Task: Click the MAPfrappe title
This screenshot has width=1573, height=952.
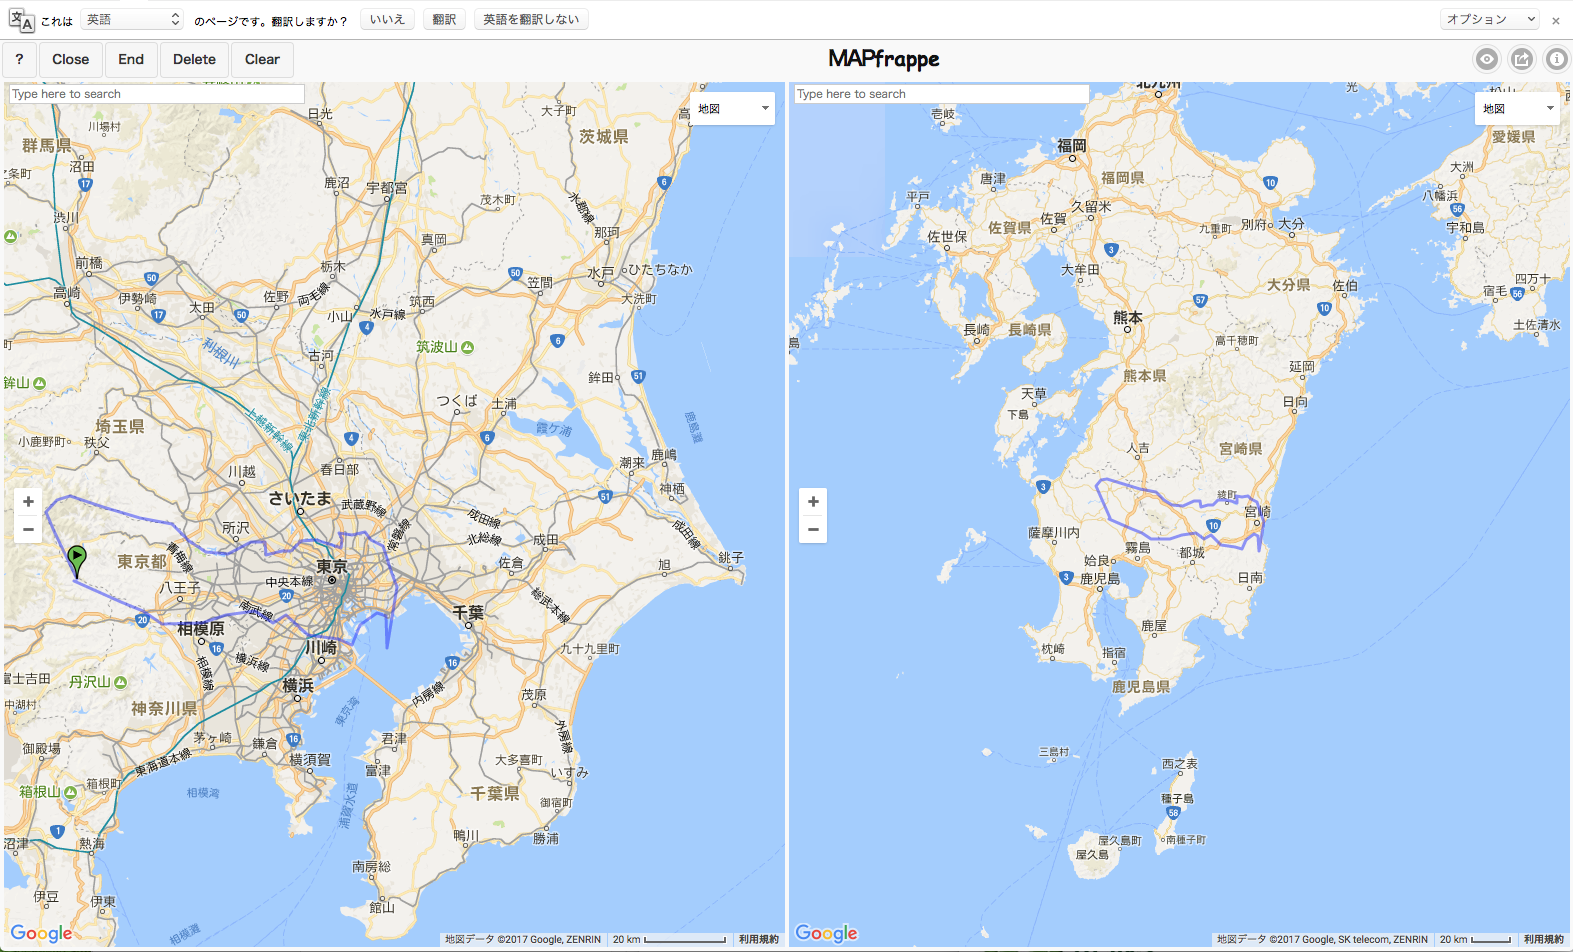Action: click(884, 59)
